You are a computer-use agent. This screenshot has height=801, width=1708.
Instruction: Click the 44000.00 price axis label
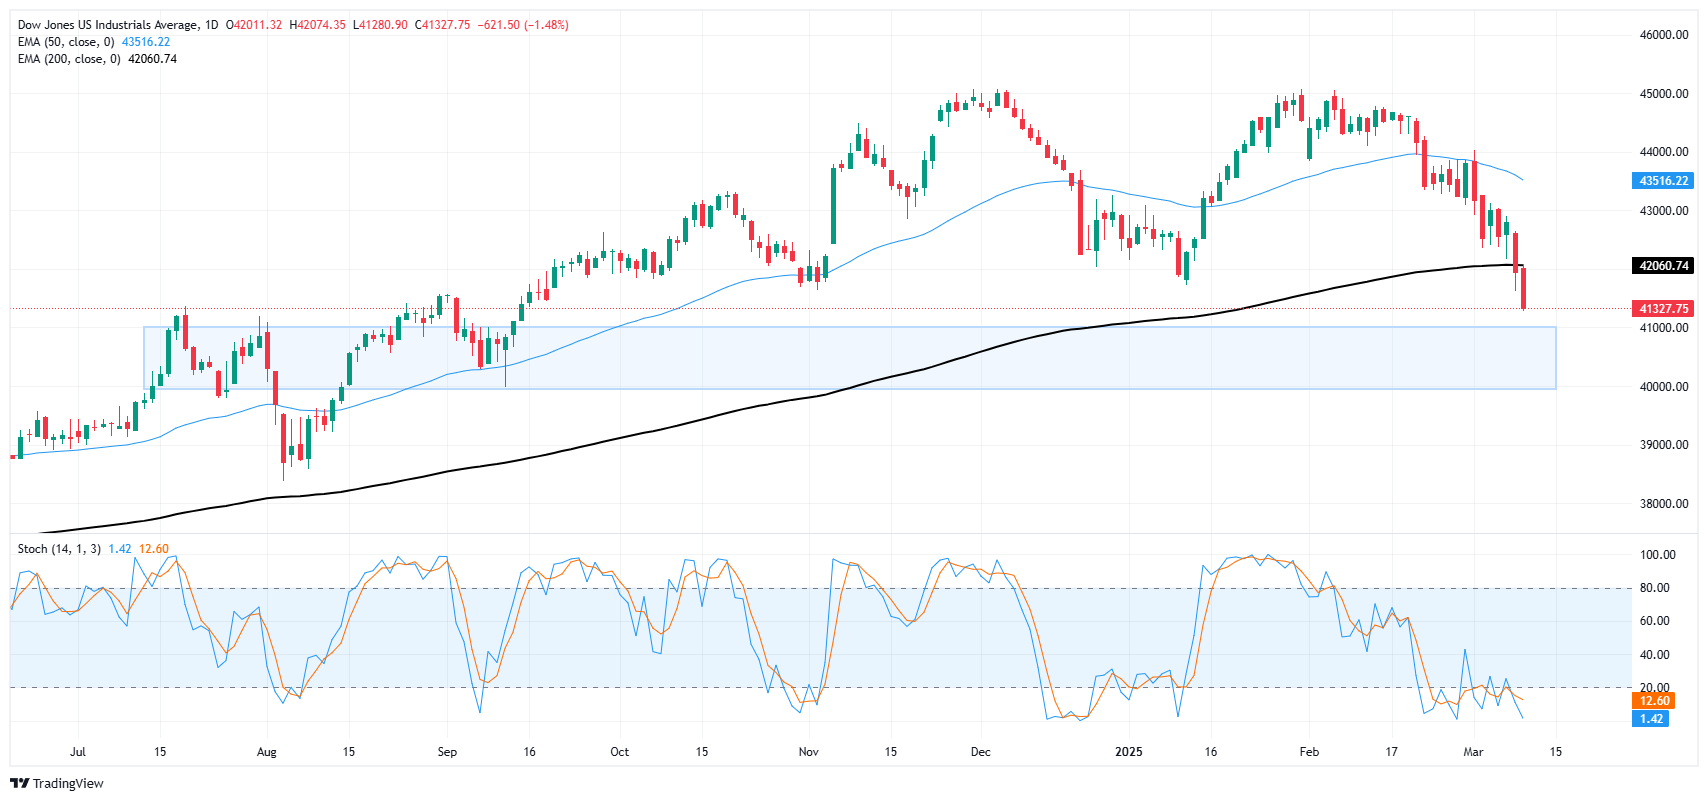point(1664,152)
